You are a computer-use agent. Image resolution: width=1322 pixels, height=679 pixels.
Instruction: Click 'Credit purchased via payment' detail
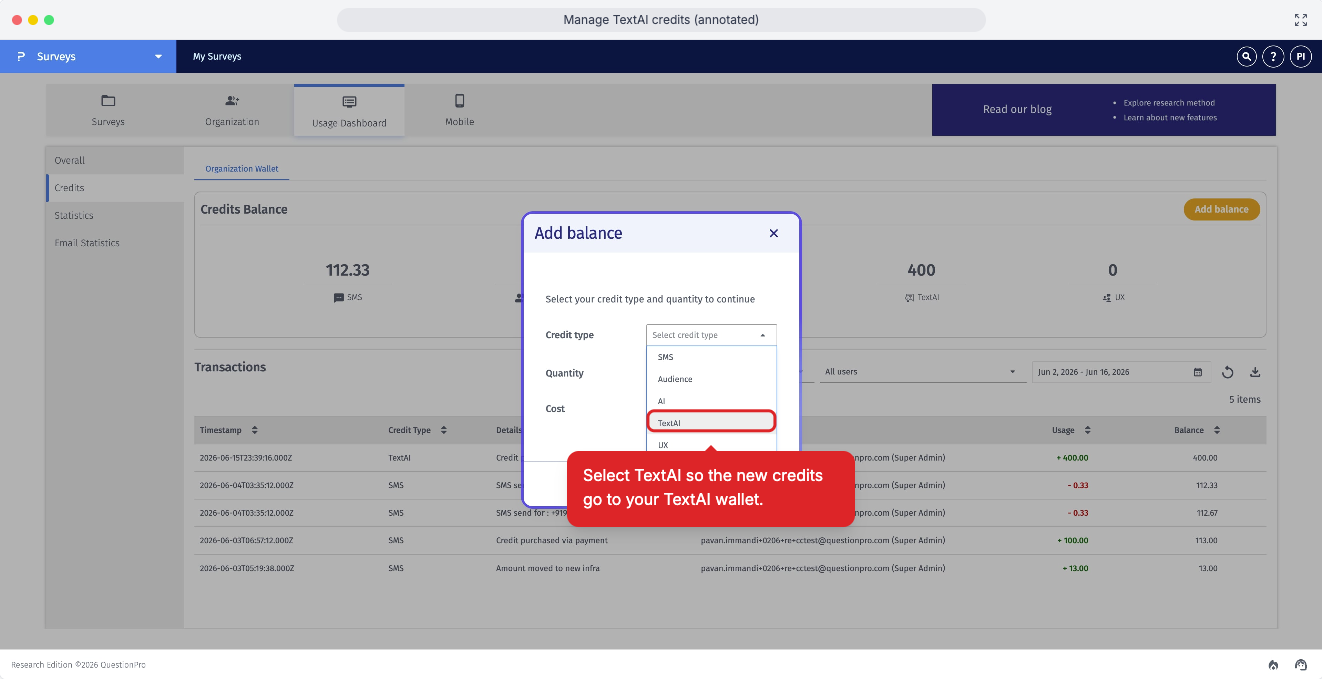[x=552, y=540]
